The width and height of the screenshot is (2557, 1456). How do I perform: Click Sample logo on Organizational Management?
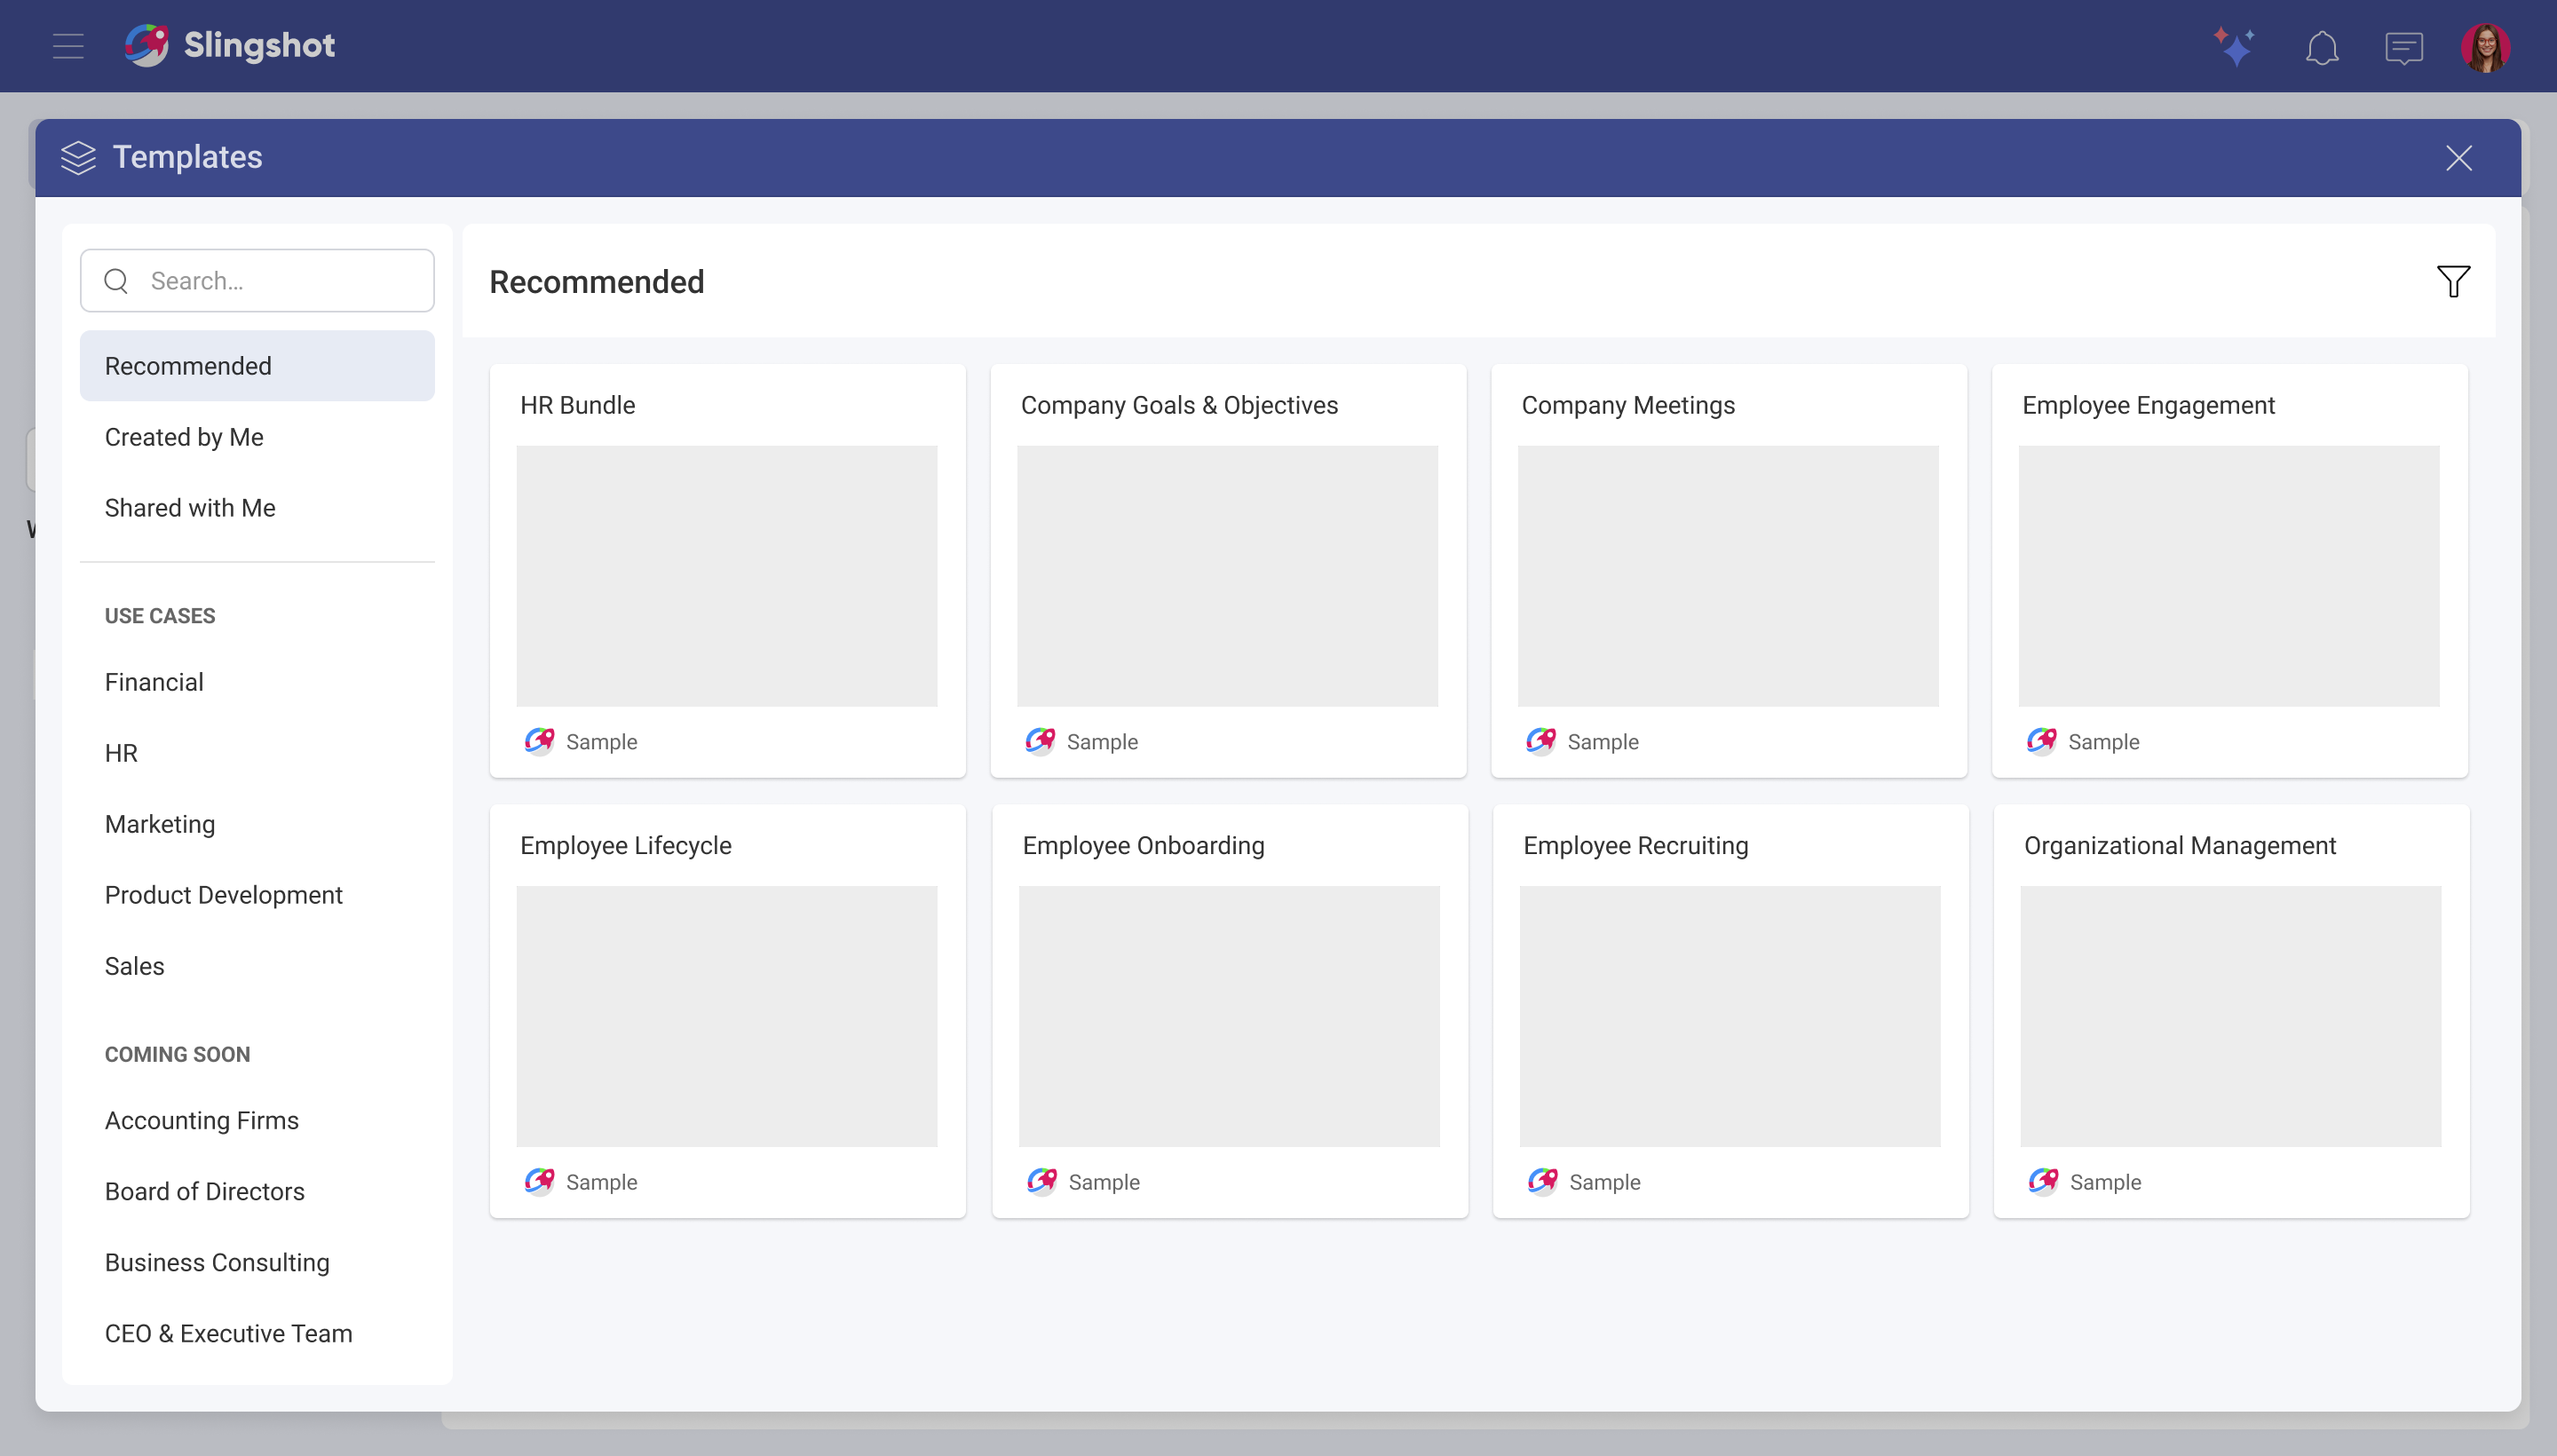tap(2044, 1181)
